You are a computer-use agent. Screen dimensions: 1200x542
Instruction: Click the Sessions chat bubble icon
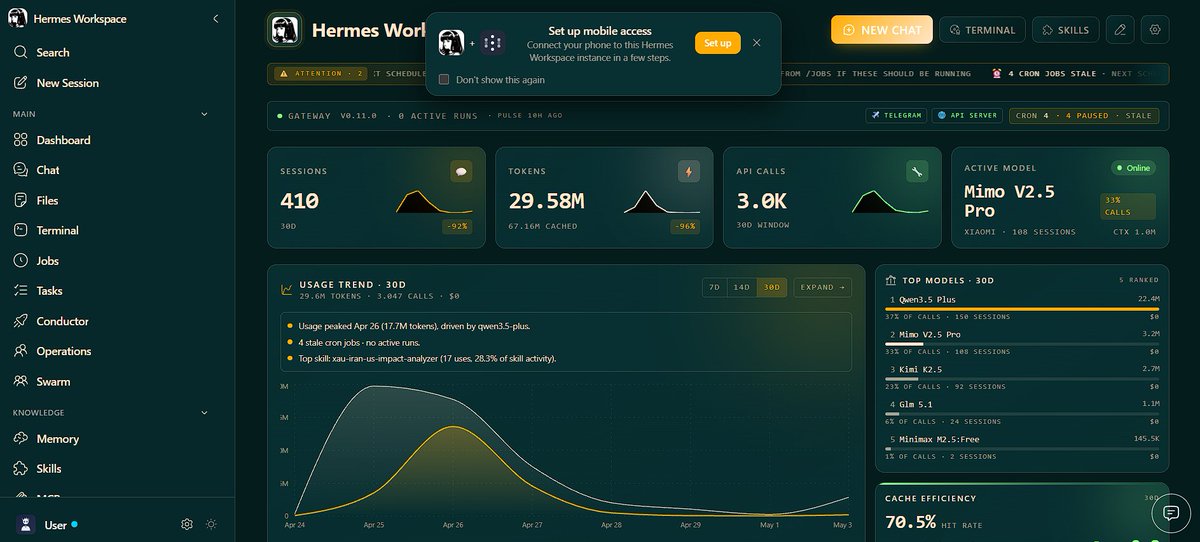click(x=461, y=171)
